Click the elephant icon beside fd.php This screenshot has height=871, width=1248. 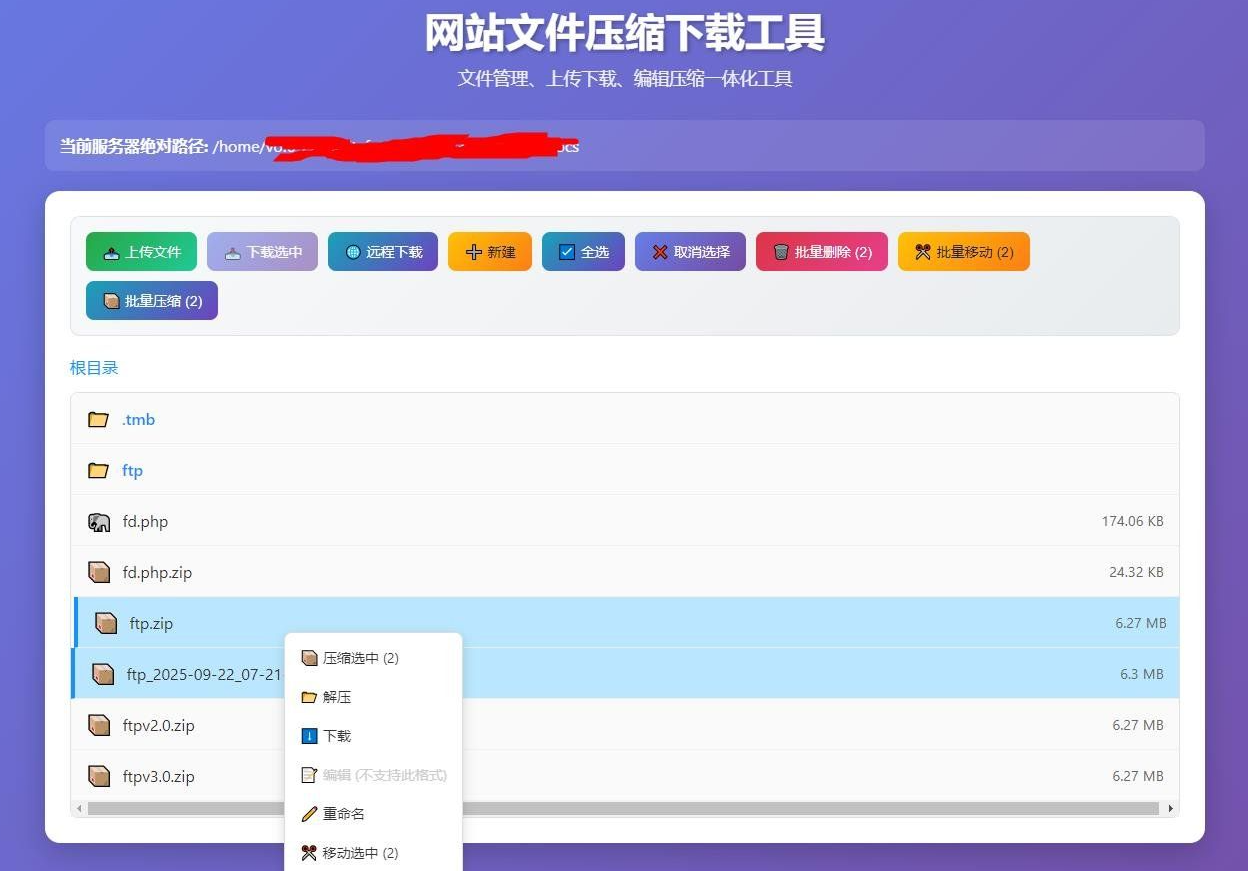(x=98, y=522)
